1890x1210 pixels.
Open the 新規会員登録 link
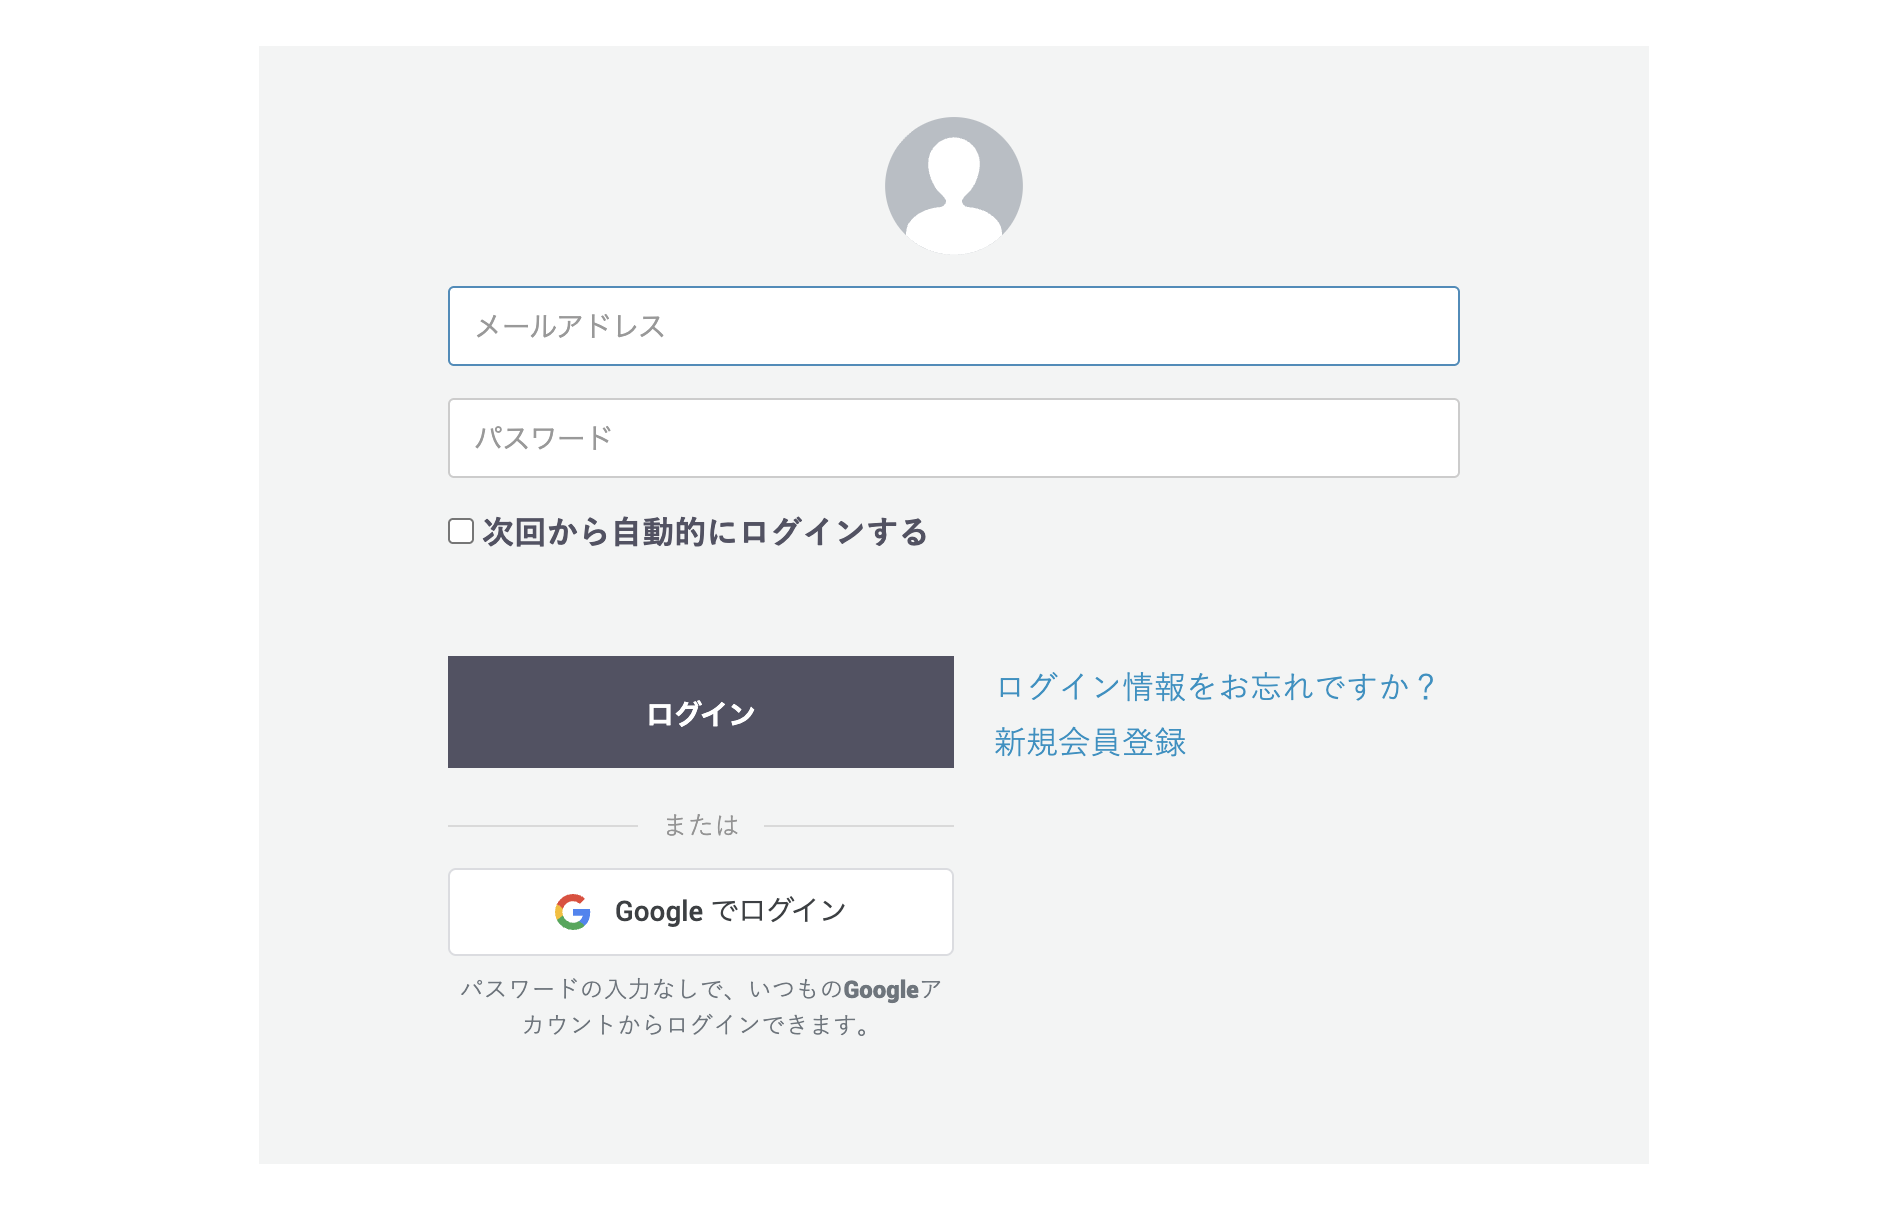click(1090, 742)
